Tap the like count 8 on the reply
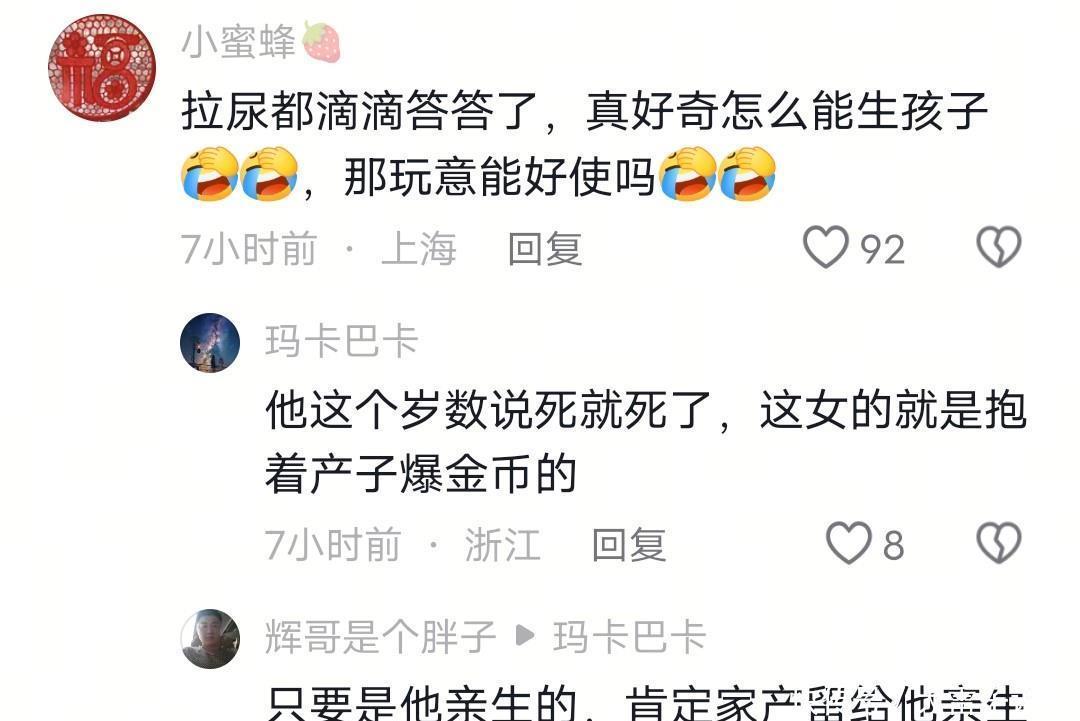1080x721 pixels. tap(893, 545)
